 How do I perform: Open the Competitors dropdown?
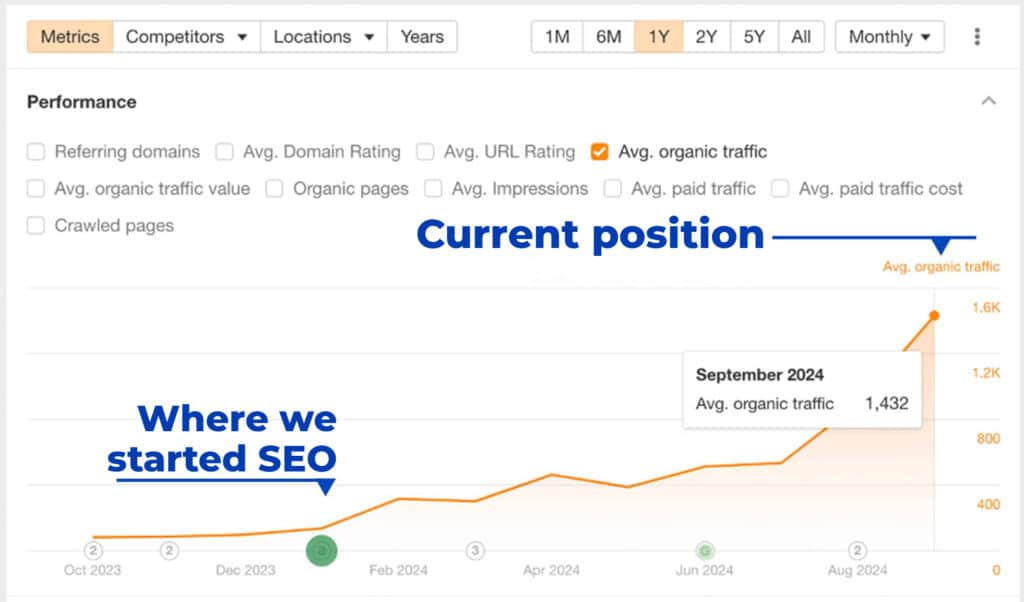coord(186,37)
